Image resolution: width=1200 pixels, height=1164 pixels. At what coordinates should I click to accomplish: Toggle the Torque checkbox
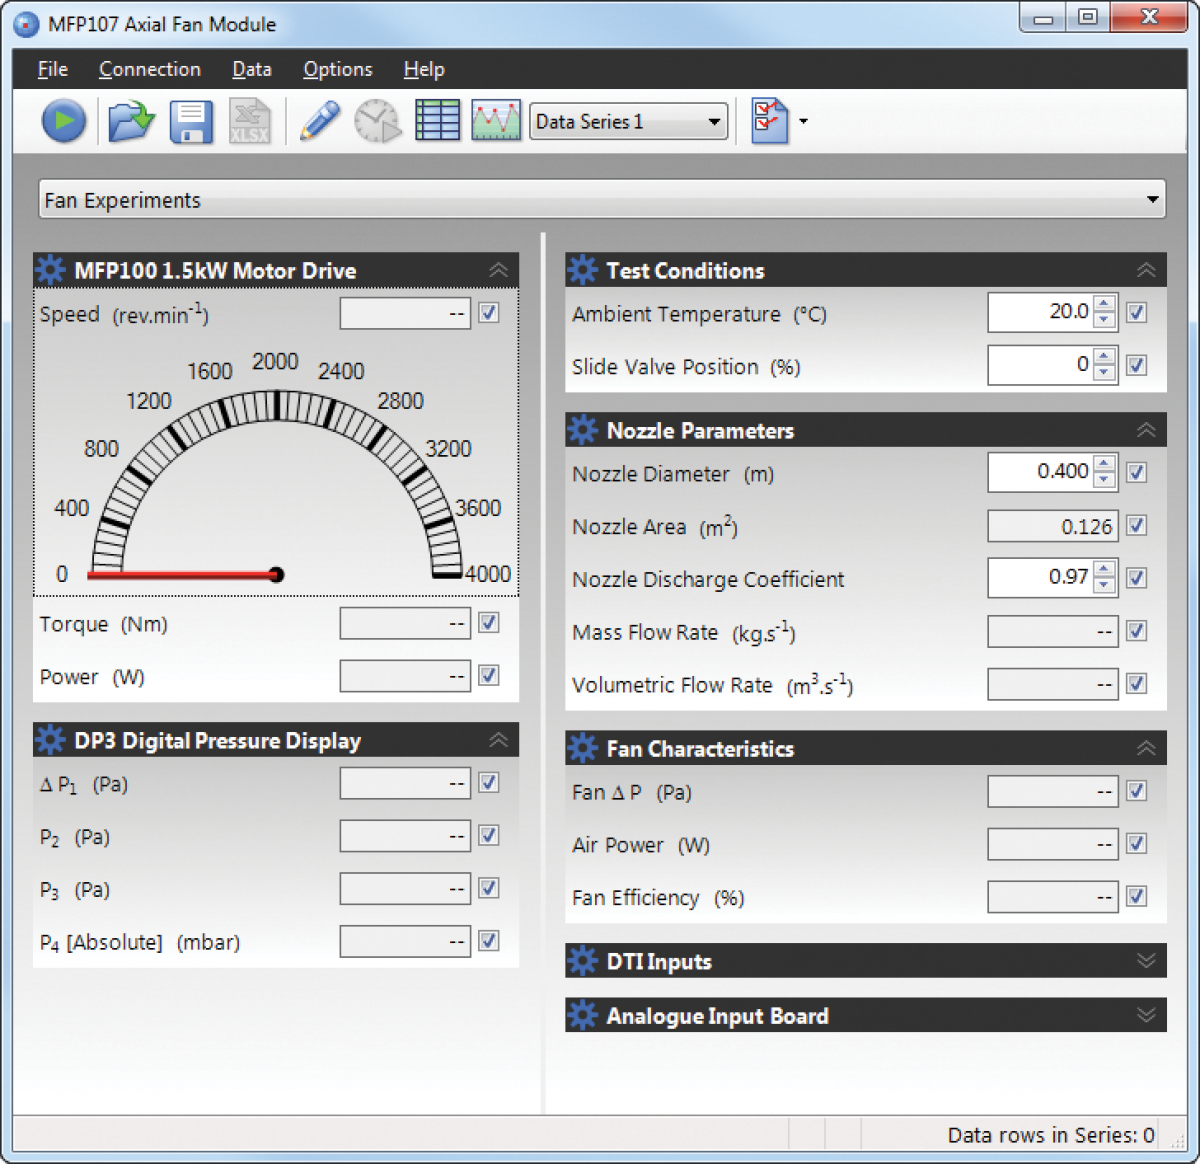[x=489, y=623]
